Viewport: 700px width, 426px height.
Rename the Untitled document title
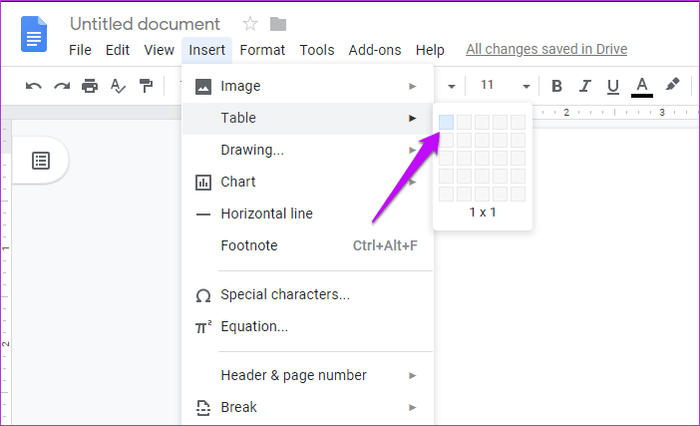pyautogui.click(x=145, y=24)
